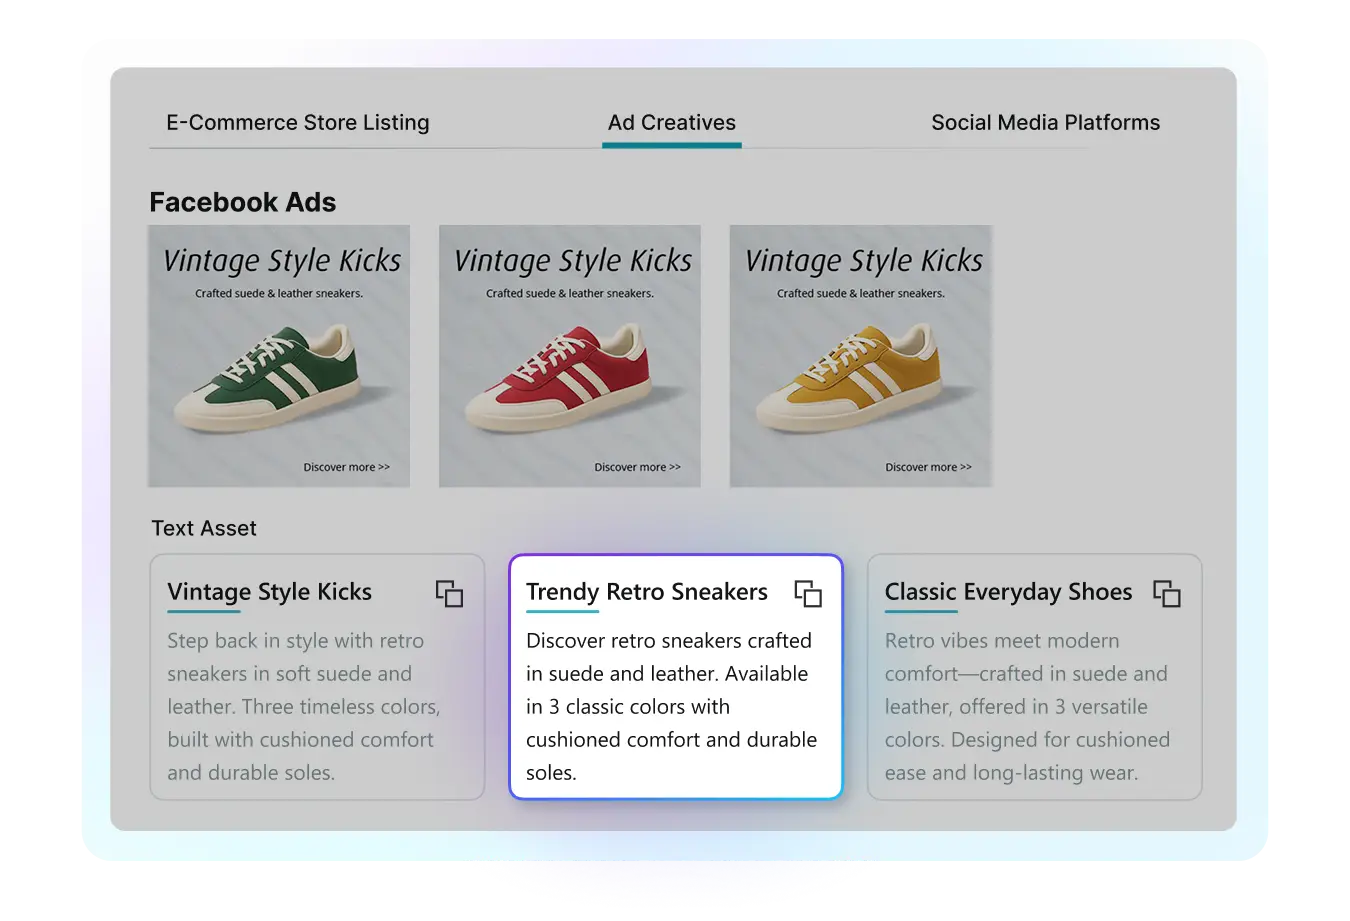The width and height of the screenshot is (1350, 921).
Task: Copy the Classic Everyday Shoes text asset
Action: tap(1167, 593)
